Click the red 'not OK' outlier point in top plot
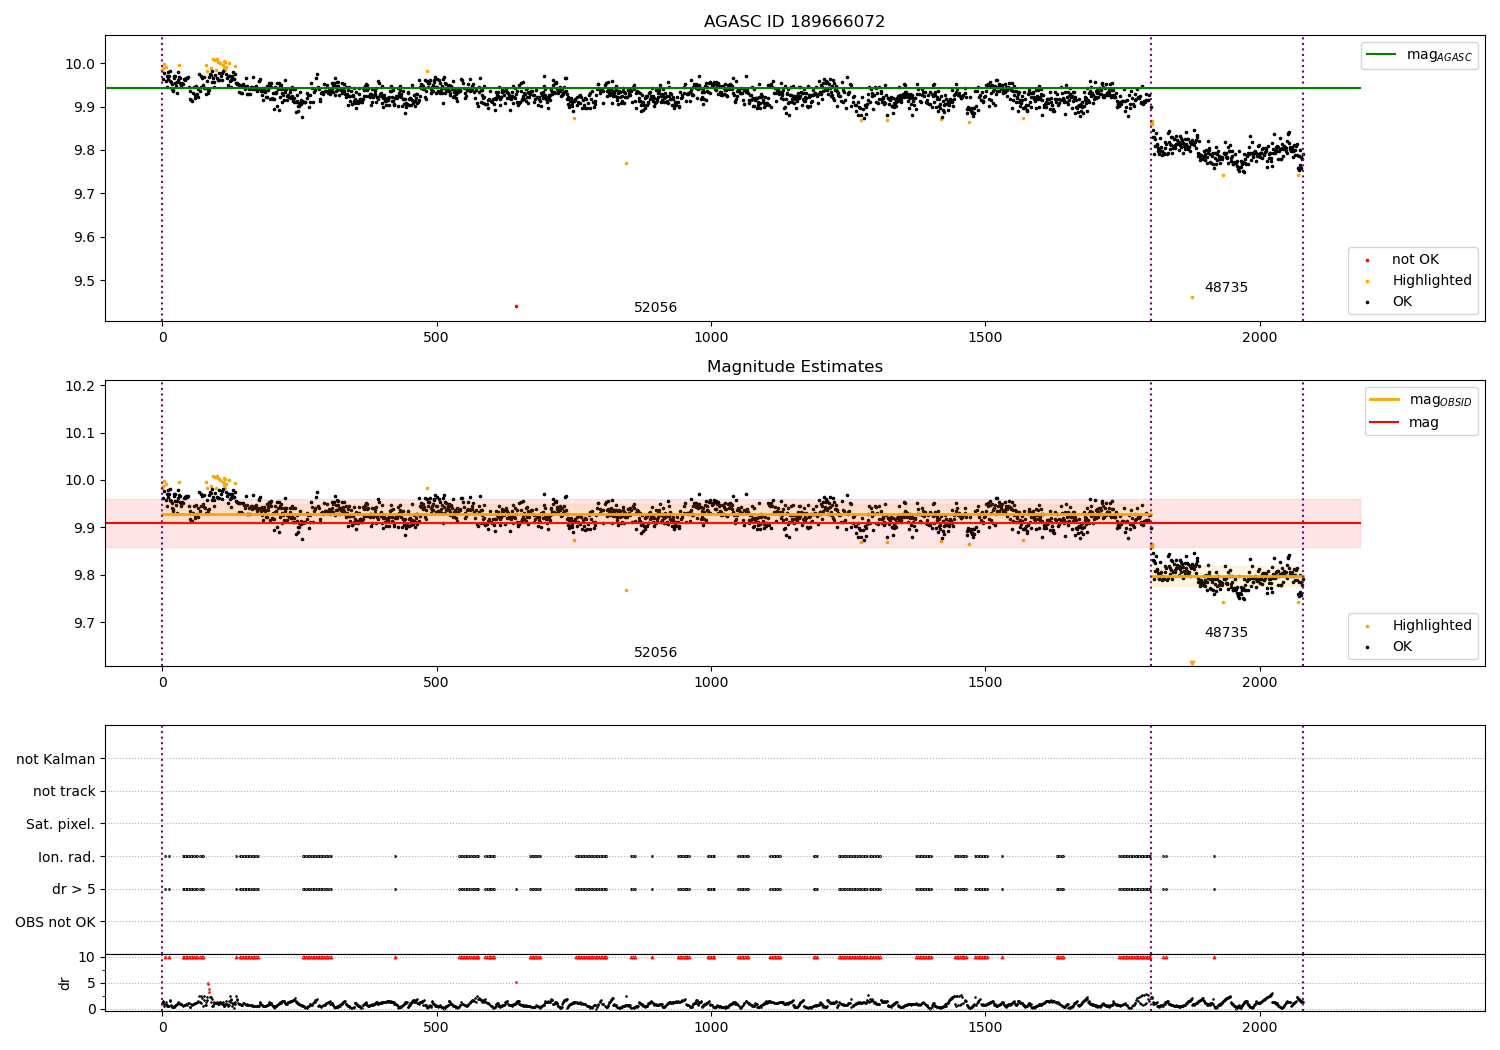Screen dimensions: 1500x1050 pos(516,306)
